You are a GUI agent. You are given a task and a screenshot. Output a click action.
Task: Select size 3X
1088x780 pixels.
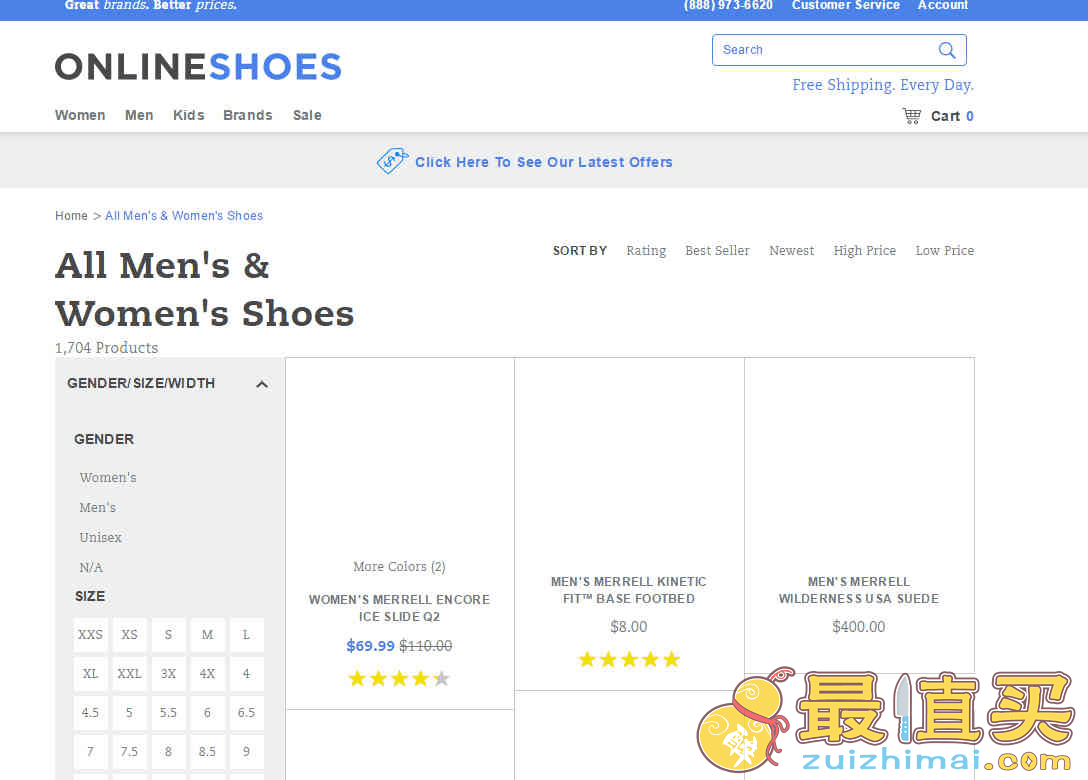click(168, 673)
